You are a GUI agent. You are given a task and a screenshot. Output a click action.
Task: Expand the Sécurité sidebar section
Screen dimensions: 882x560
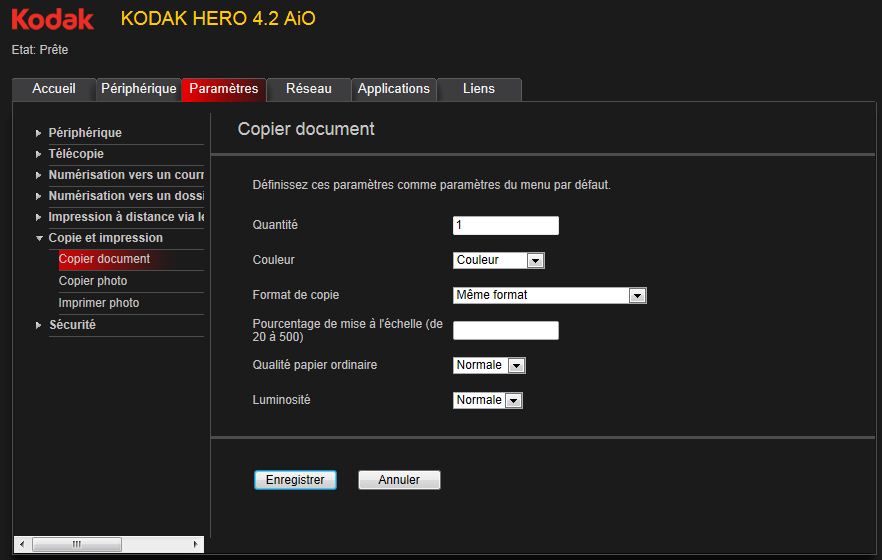point(72,325)
